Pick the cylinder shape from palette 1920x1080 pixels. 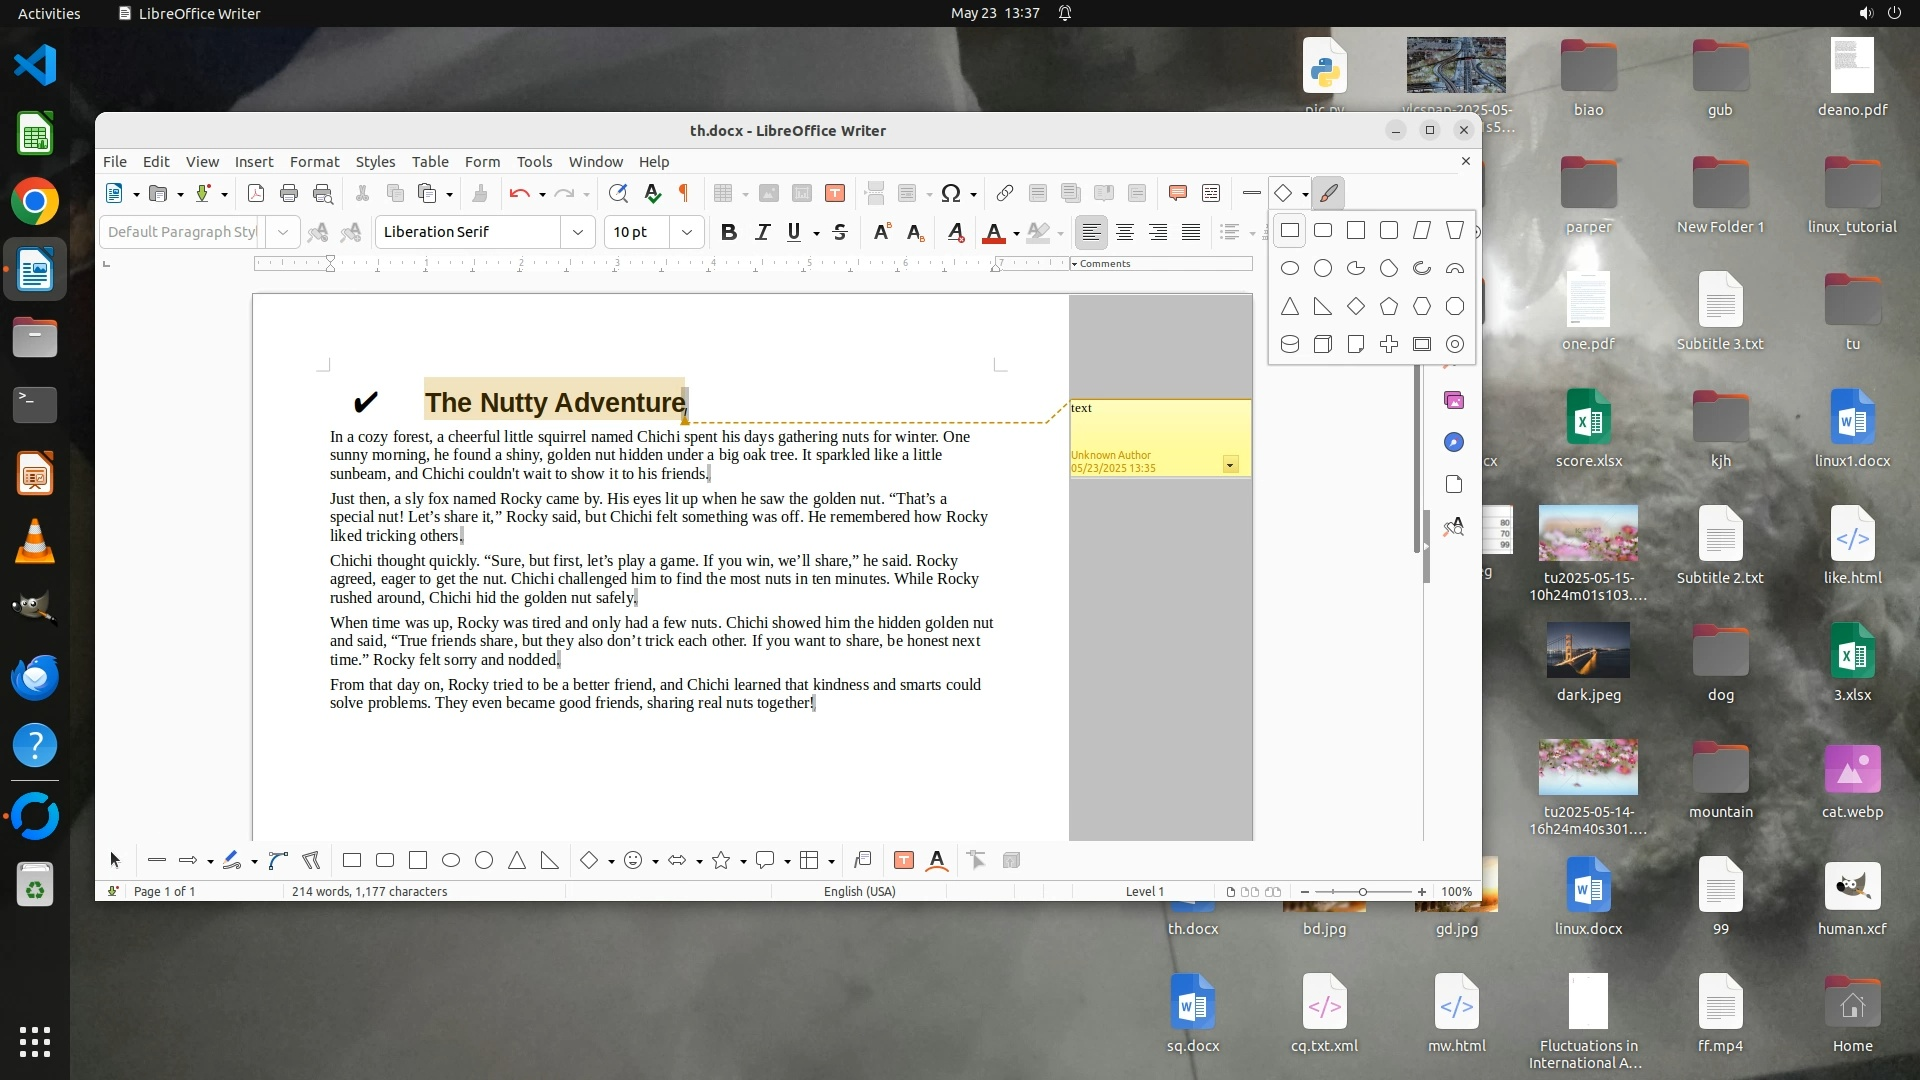point(1290,345)
